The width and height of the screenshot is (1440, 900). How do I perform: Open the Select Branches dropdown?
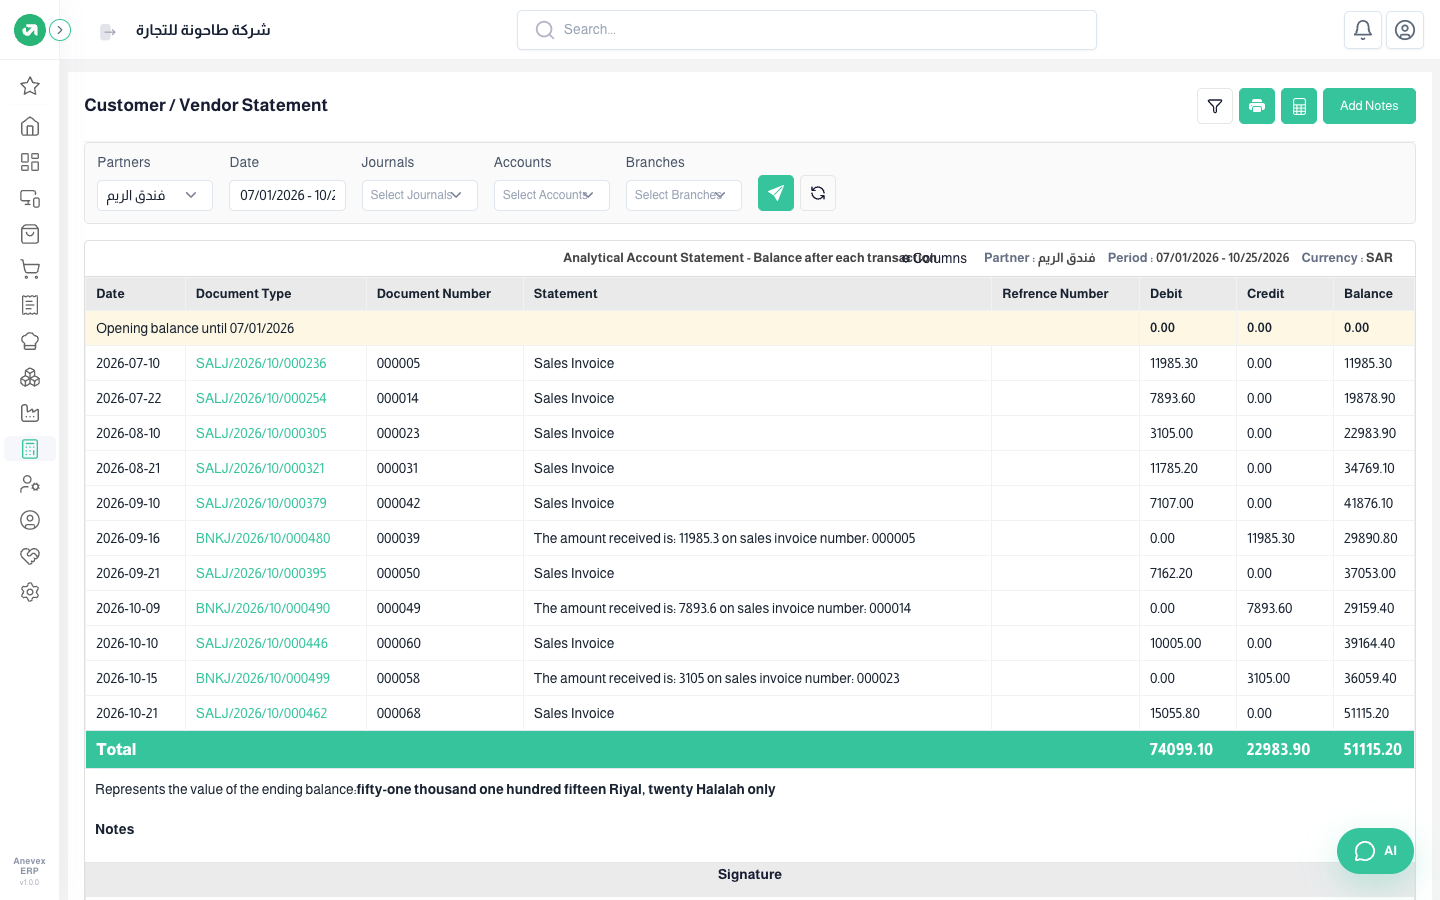coord(684,195)
